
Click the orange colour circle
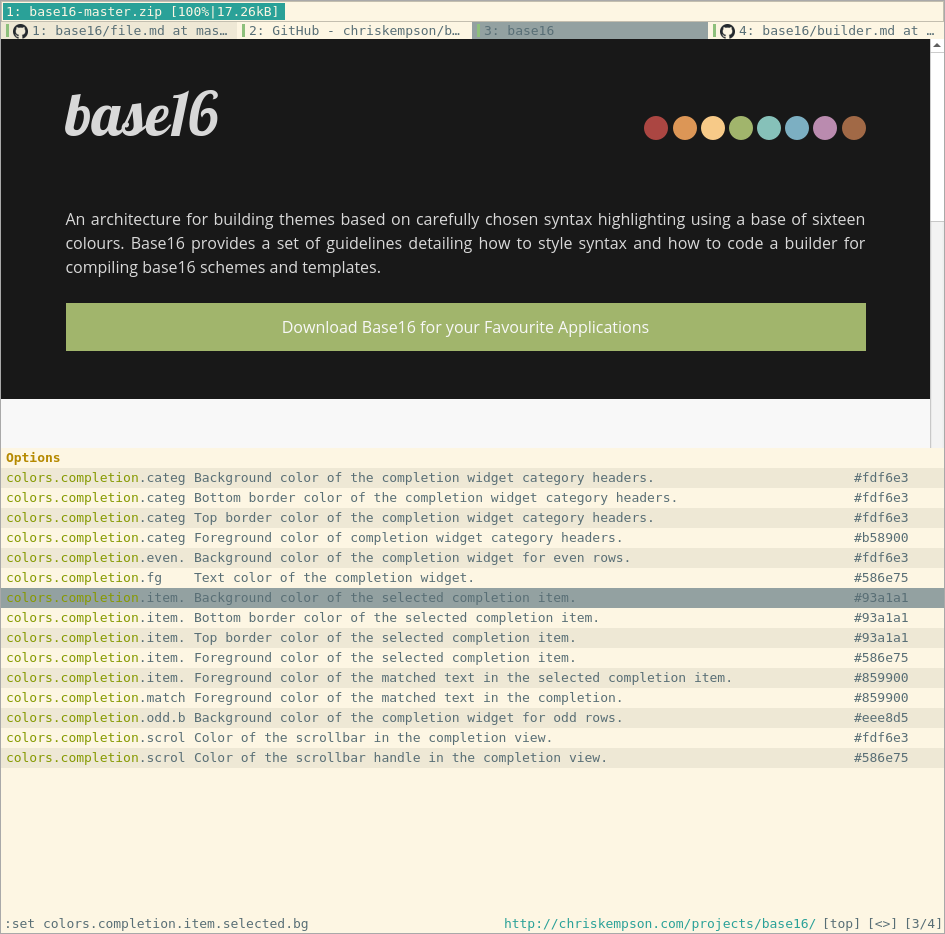tap(685, 128)
